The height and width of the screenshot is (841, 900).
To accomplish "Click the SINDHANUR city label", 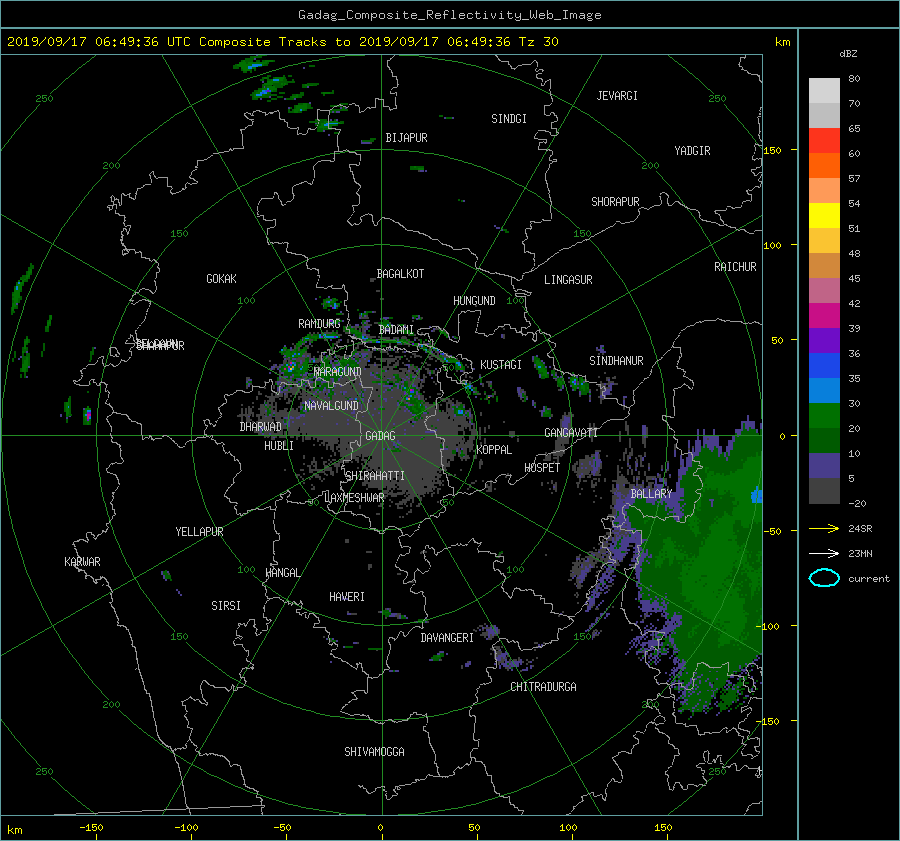I will (x=616, y=361).
